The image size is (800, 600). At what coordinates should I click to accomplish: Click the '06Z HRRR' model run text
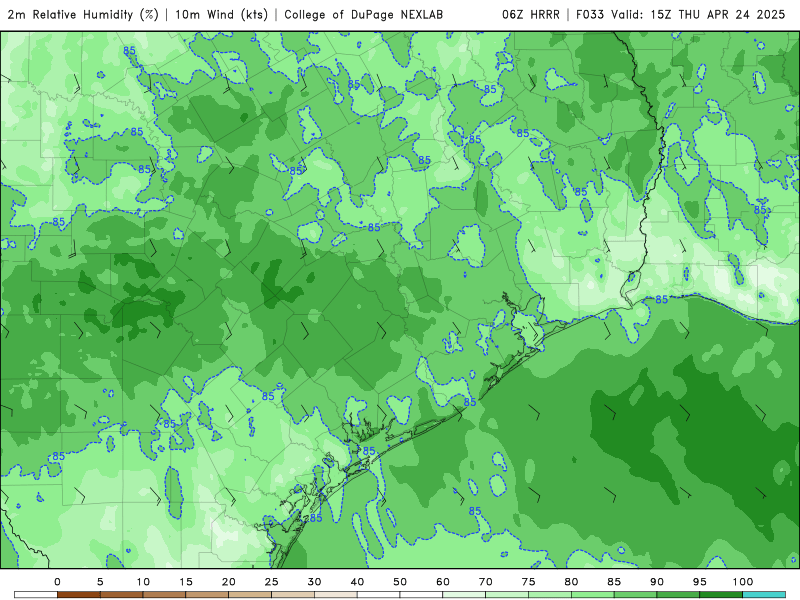(531, 15)
